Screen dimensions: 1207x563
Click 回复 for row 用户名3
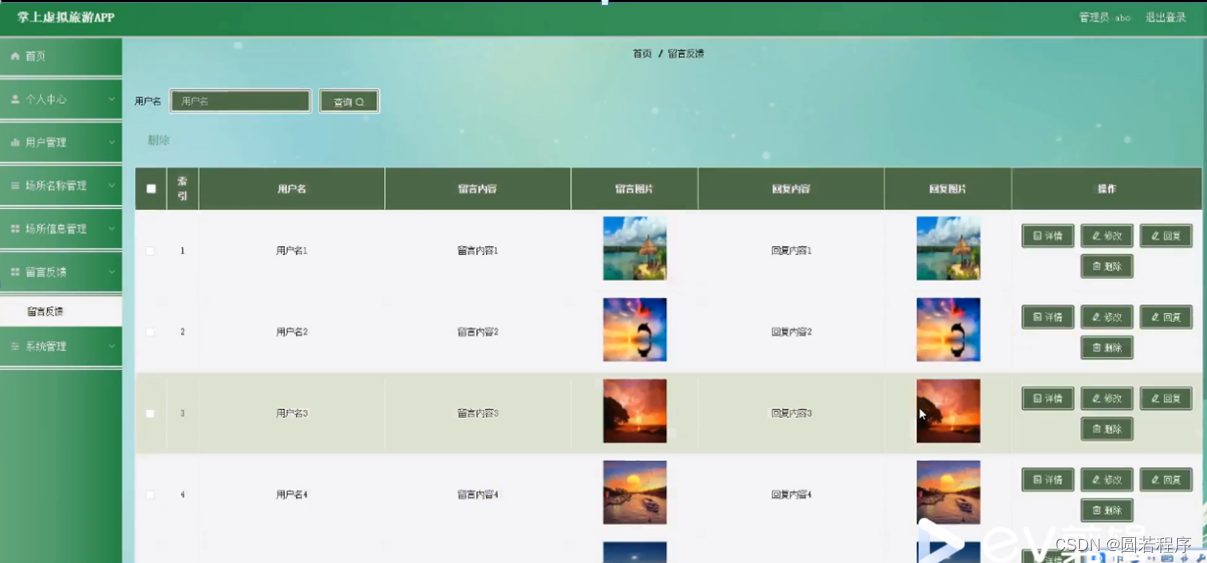pos(1166,398)
